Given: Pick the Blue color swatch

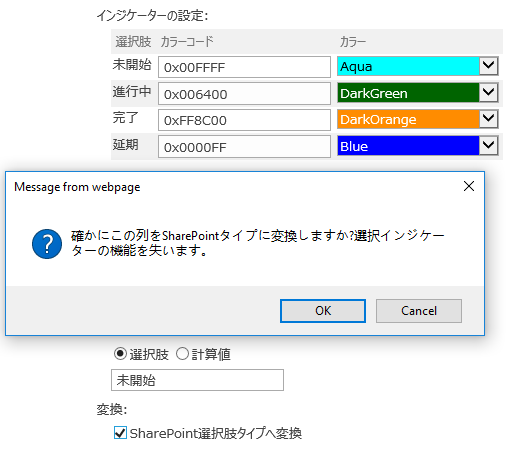Looking at the screenshot, I should (408, 146).
